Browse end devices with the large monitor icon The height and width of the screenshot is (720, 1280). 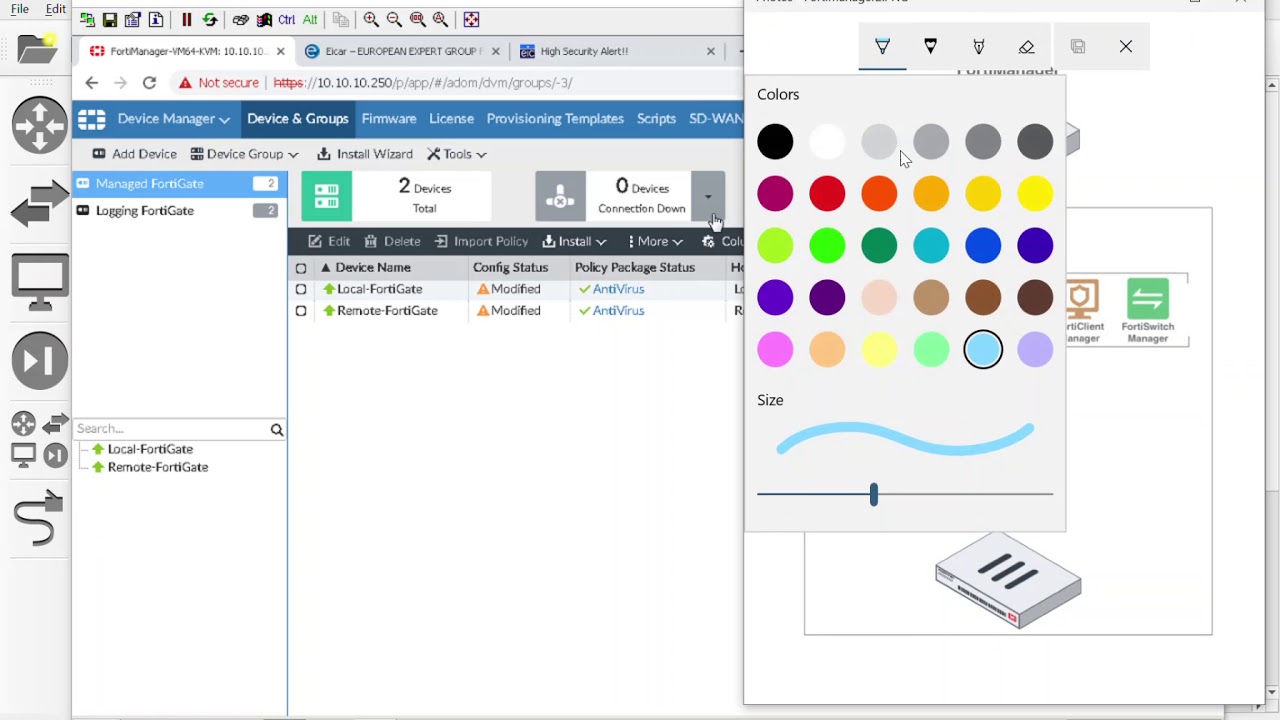coord(40,283)
